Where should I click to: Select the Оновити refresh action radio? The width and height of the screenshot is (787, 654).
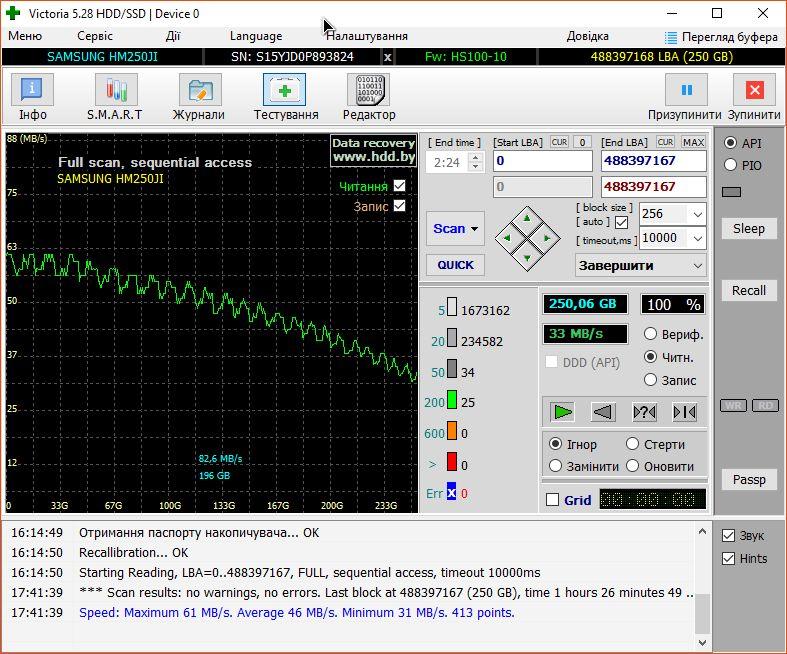click(x=632, y=466)
